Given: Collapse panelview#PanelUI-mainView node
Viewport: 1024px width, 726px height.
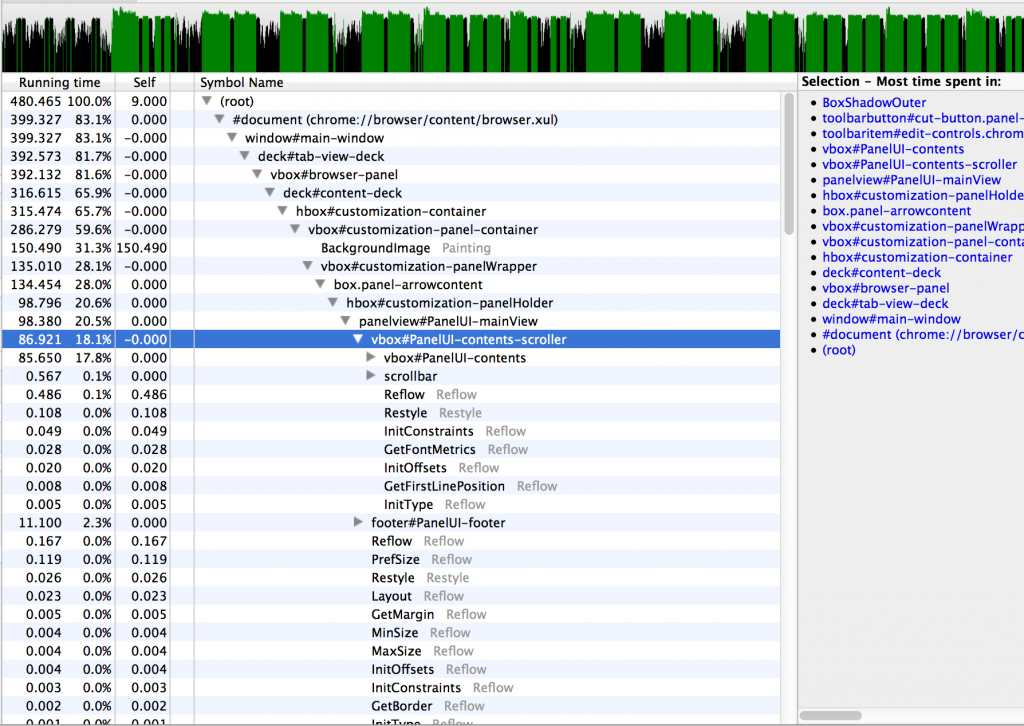Looking at the screenshot, I should (x=345, y=321).
